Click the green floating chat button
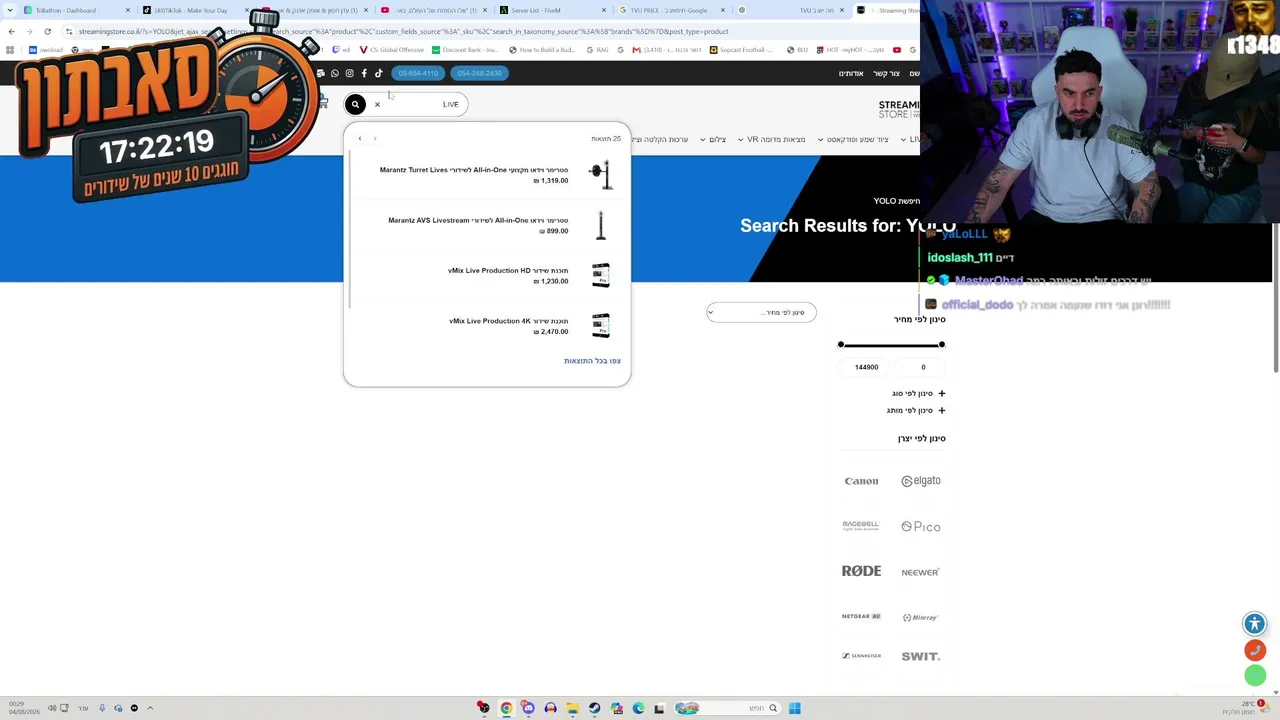 coord(1255,677)
